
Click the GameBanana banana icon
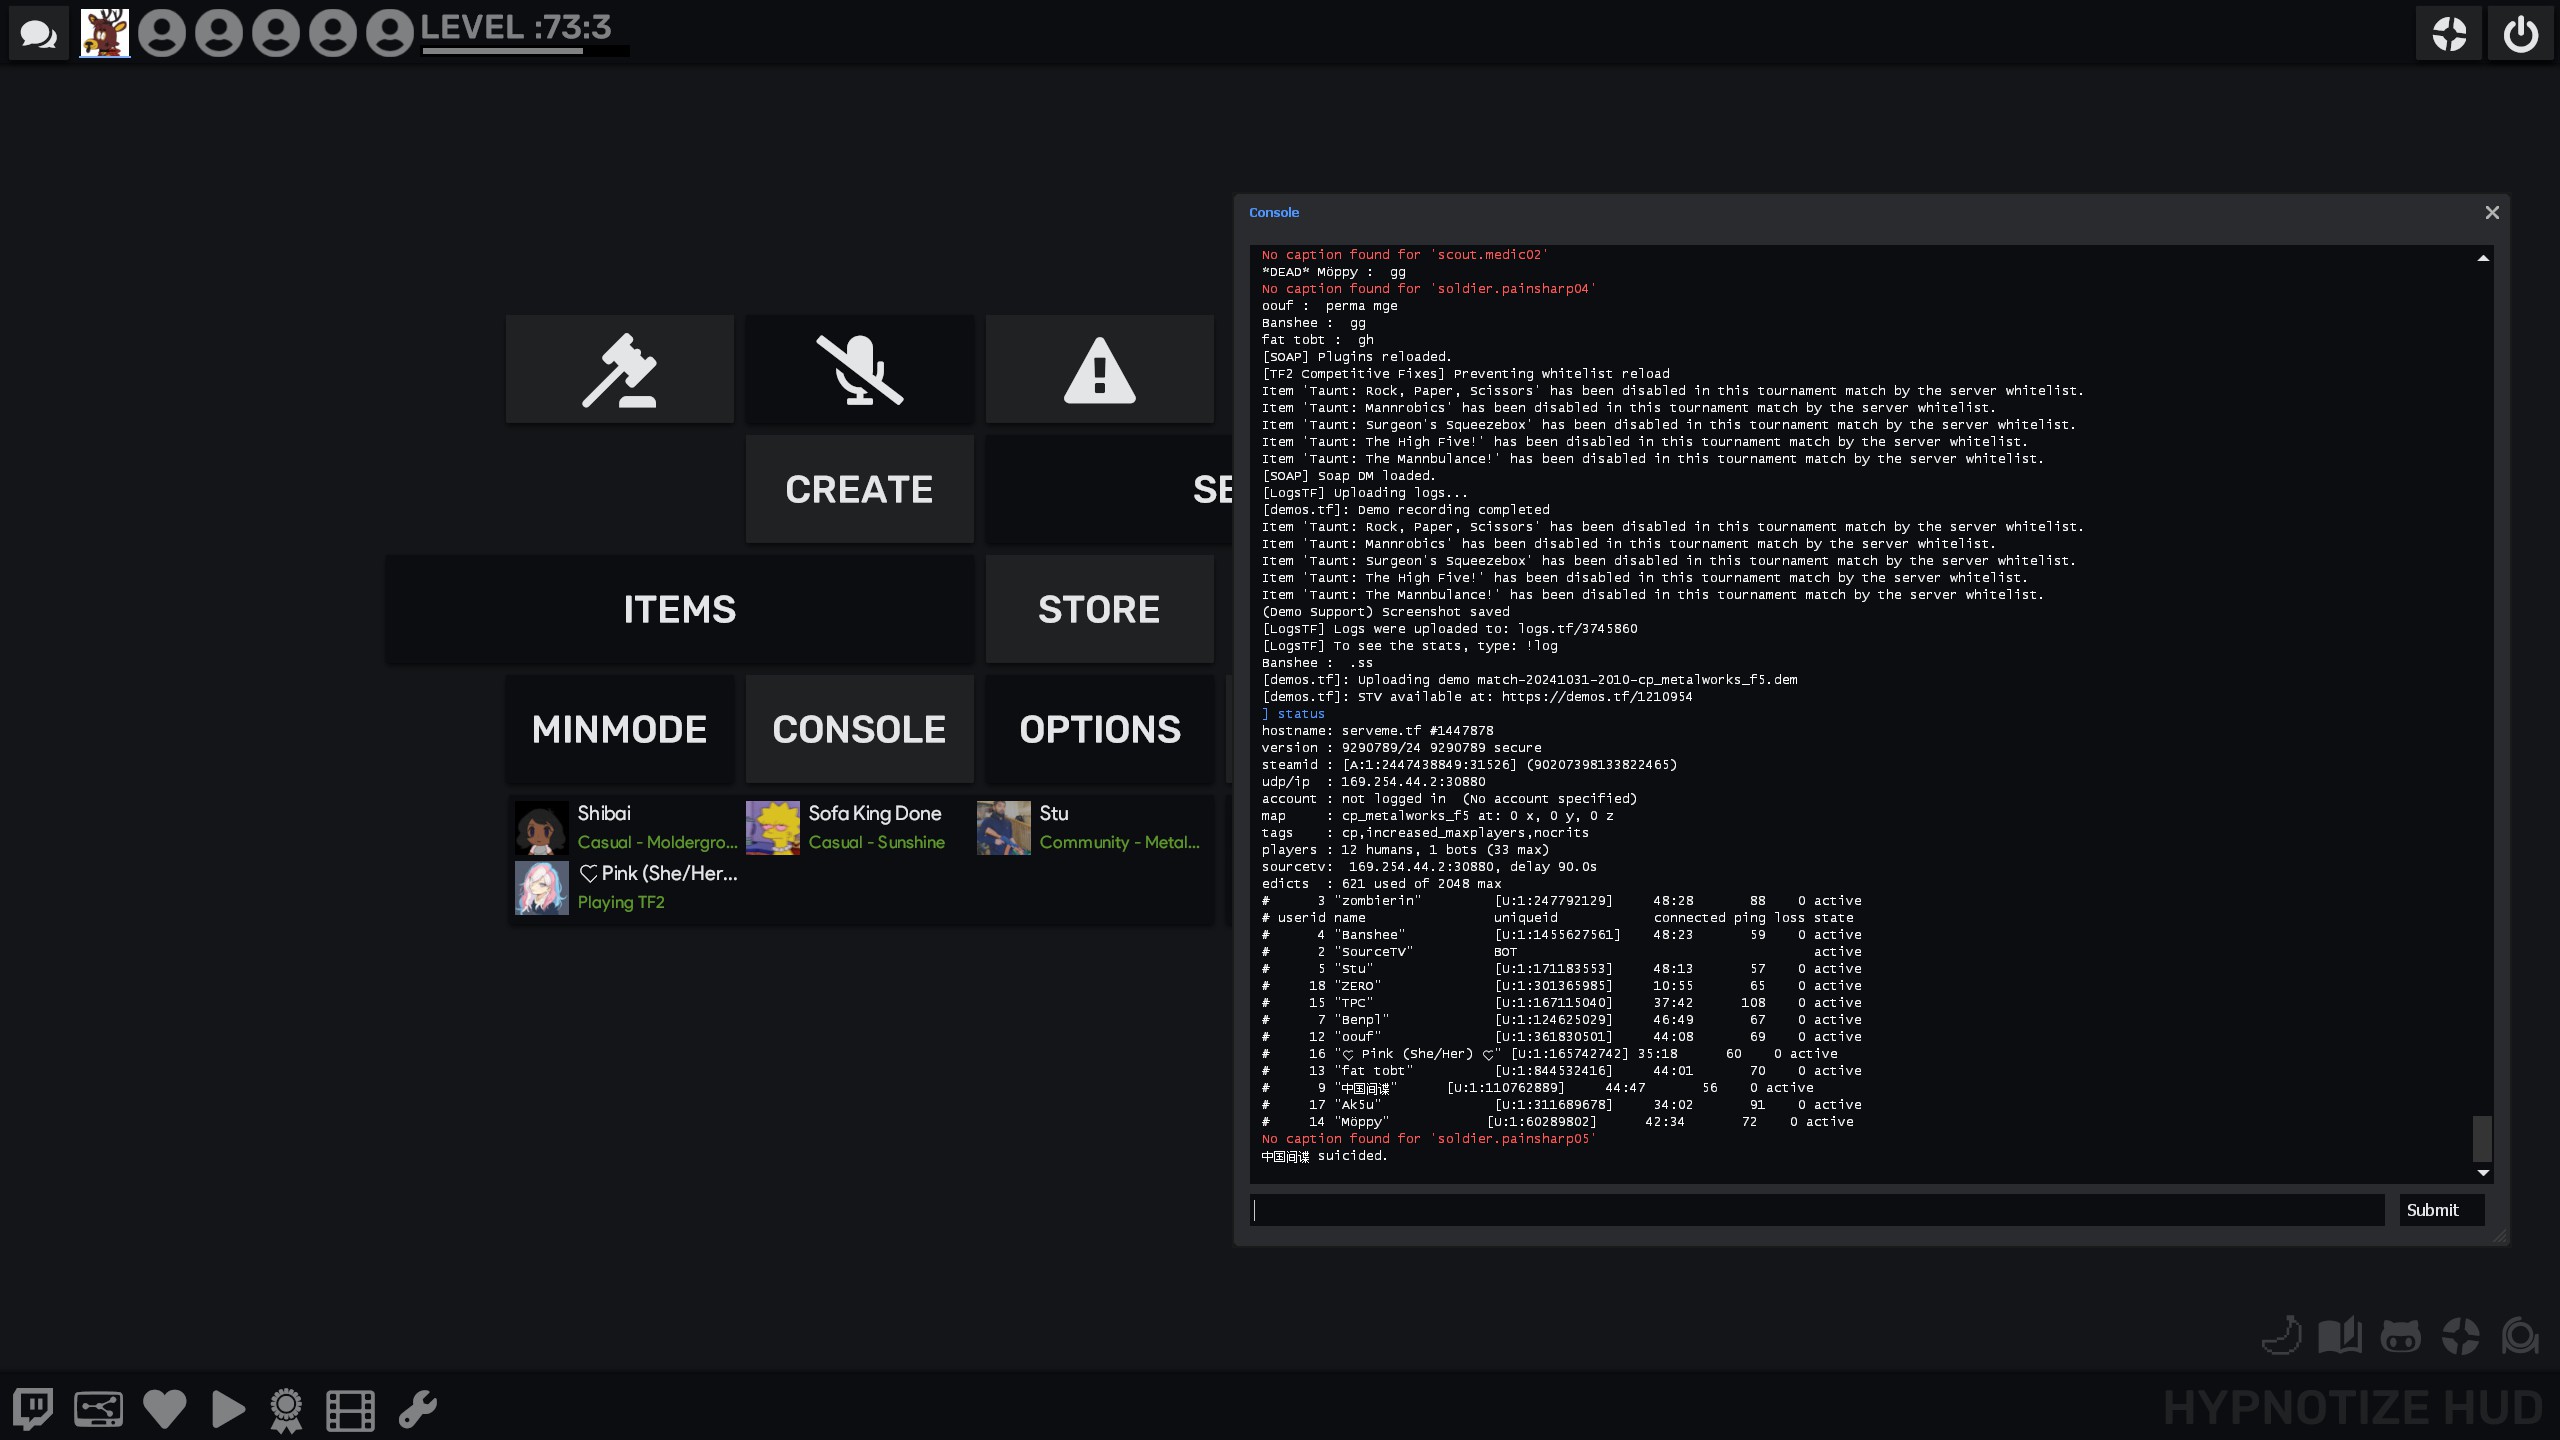click(2281, 1336)
